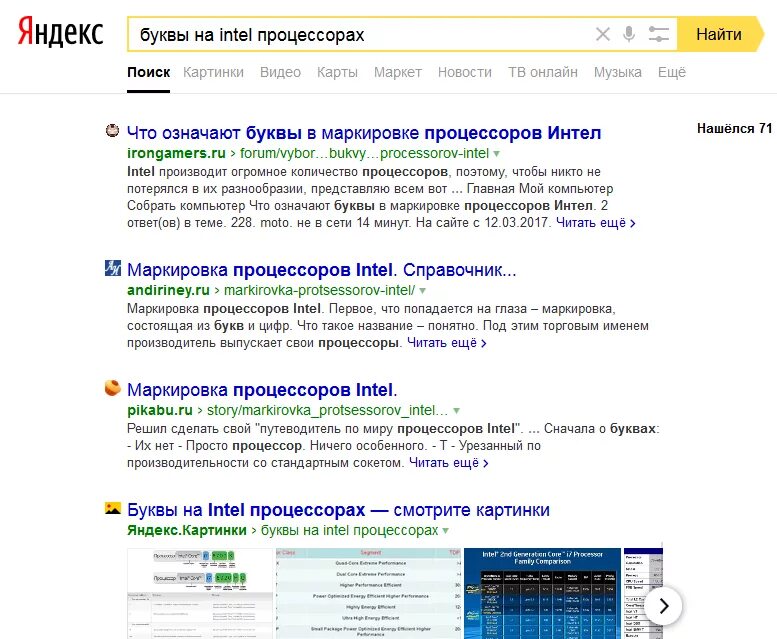The width and height of the screenshot is (777, 639).
Task: Open the pikabu.ru domain link
Action: (160, 410)
